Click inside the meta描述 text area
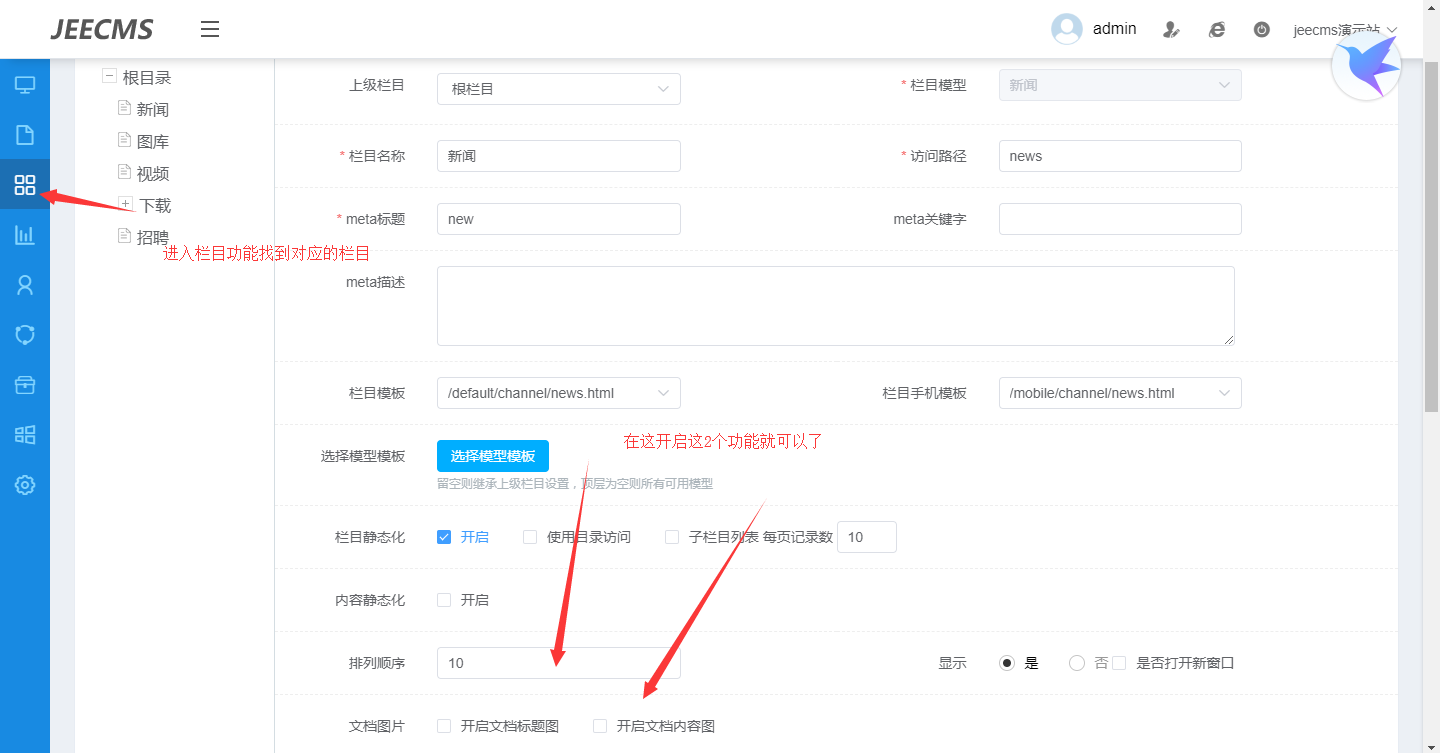Screen dimensions: 1440x753 [x=836, y=306]
